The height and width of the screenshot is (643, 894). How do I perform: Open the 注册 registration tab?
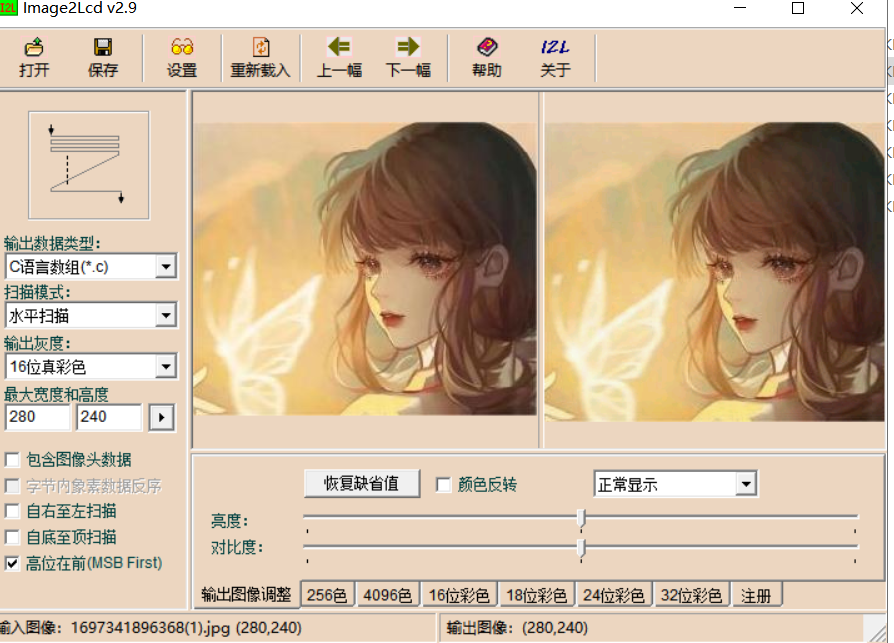pos(756,596)
